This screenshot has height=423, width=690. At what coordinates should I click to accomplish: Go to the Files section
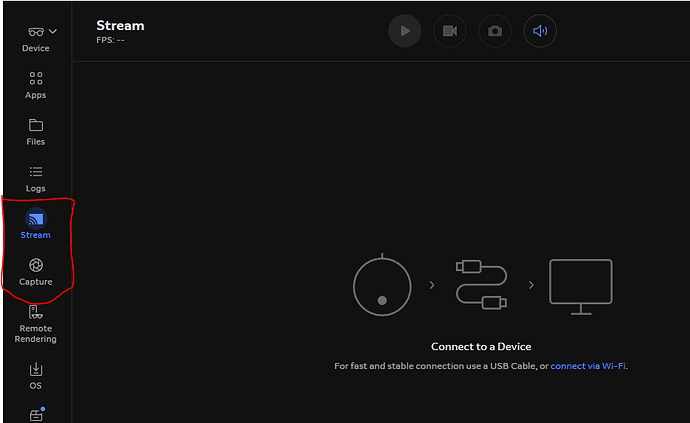(x=36, y=132)
